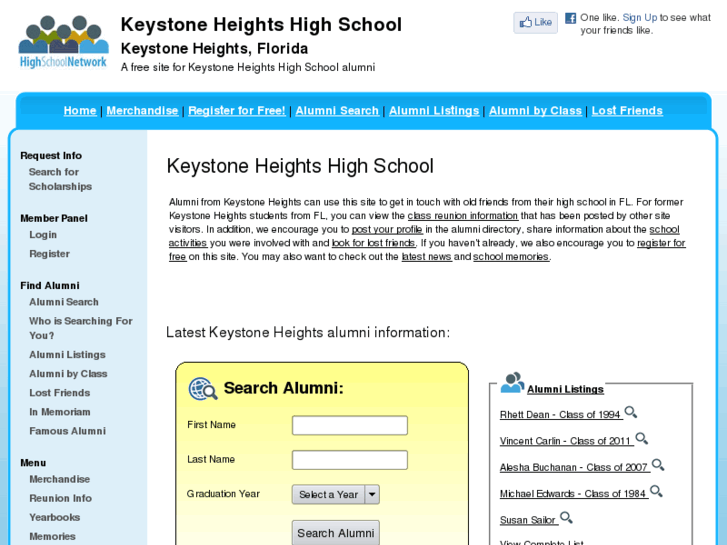727x545 pixels.
Task: Open the Select a Year dropdown
Action: coord(336,494)
